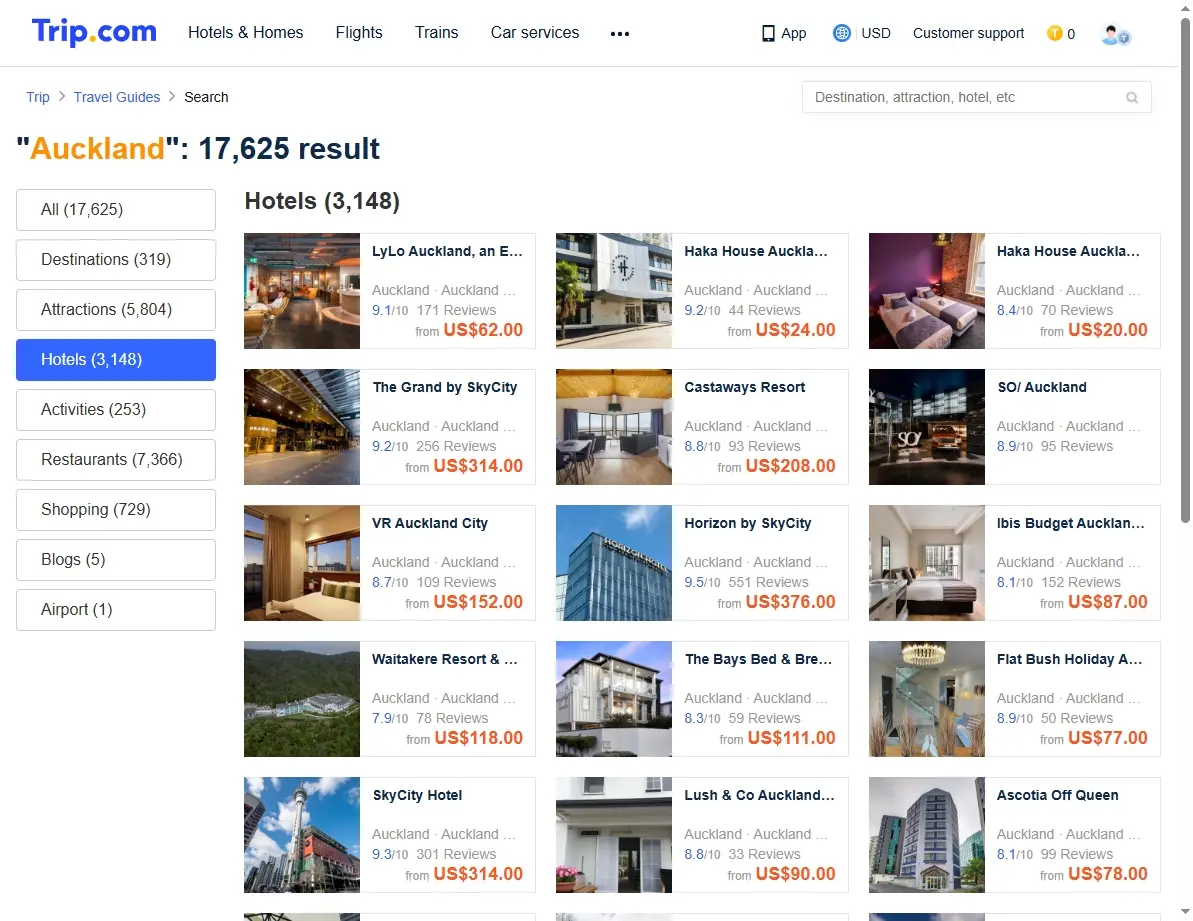Click LyLo Auckland hotel title
This screenshot has width=1193, height=921.
coord(447,252)
